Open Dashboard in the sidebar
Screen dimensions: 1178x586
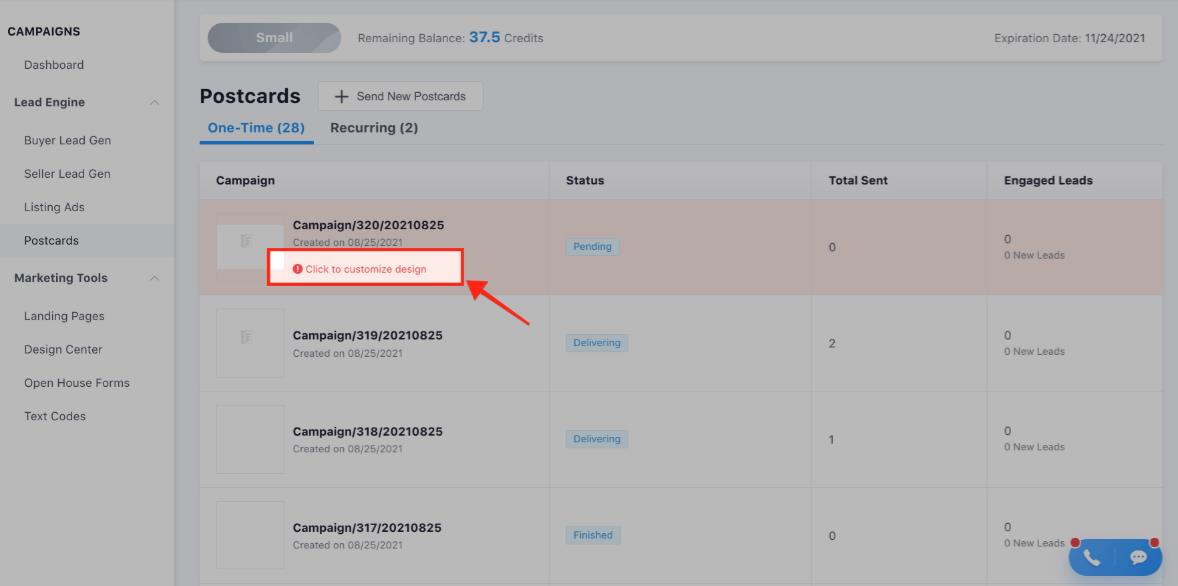54,65
